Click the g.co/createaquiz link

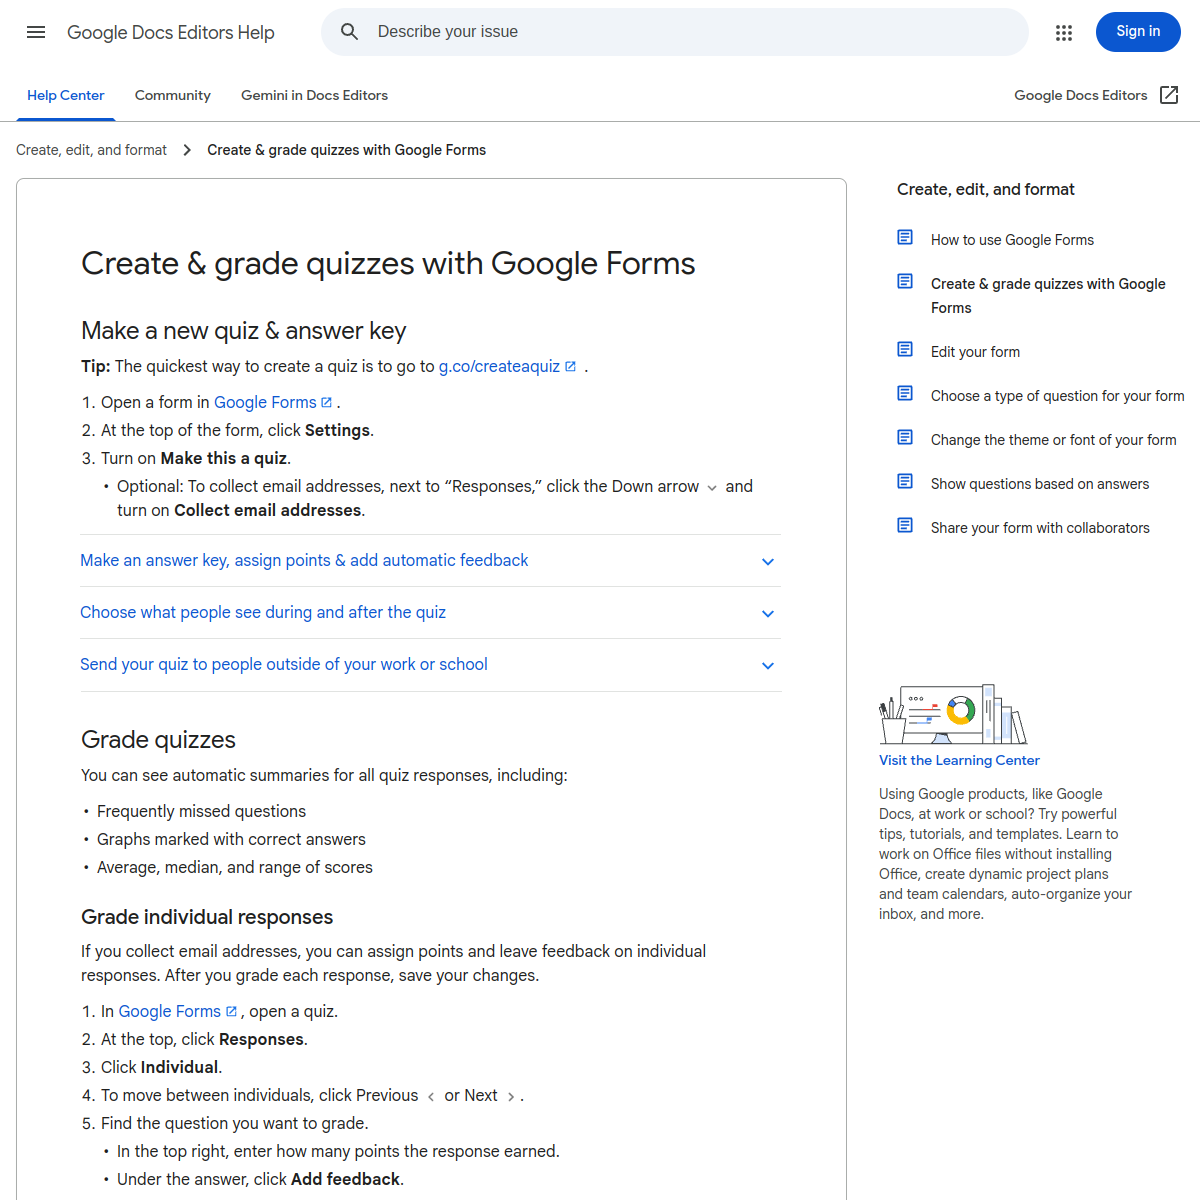click(499, 366)
